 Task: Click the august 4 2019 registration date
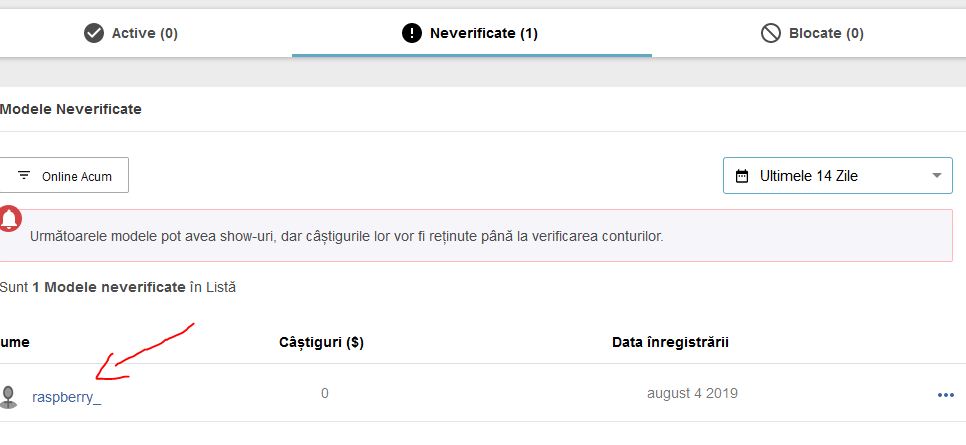pos(692,393)
